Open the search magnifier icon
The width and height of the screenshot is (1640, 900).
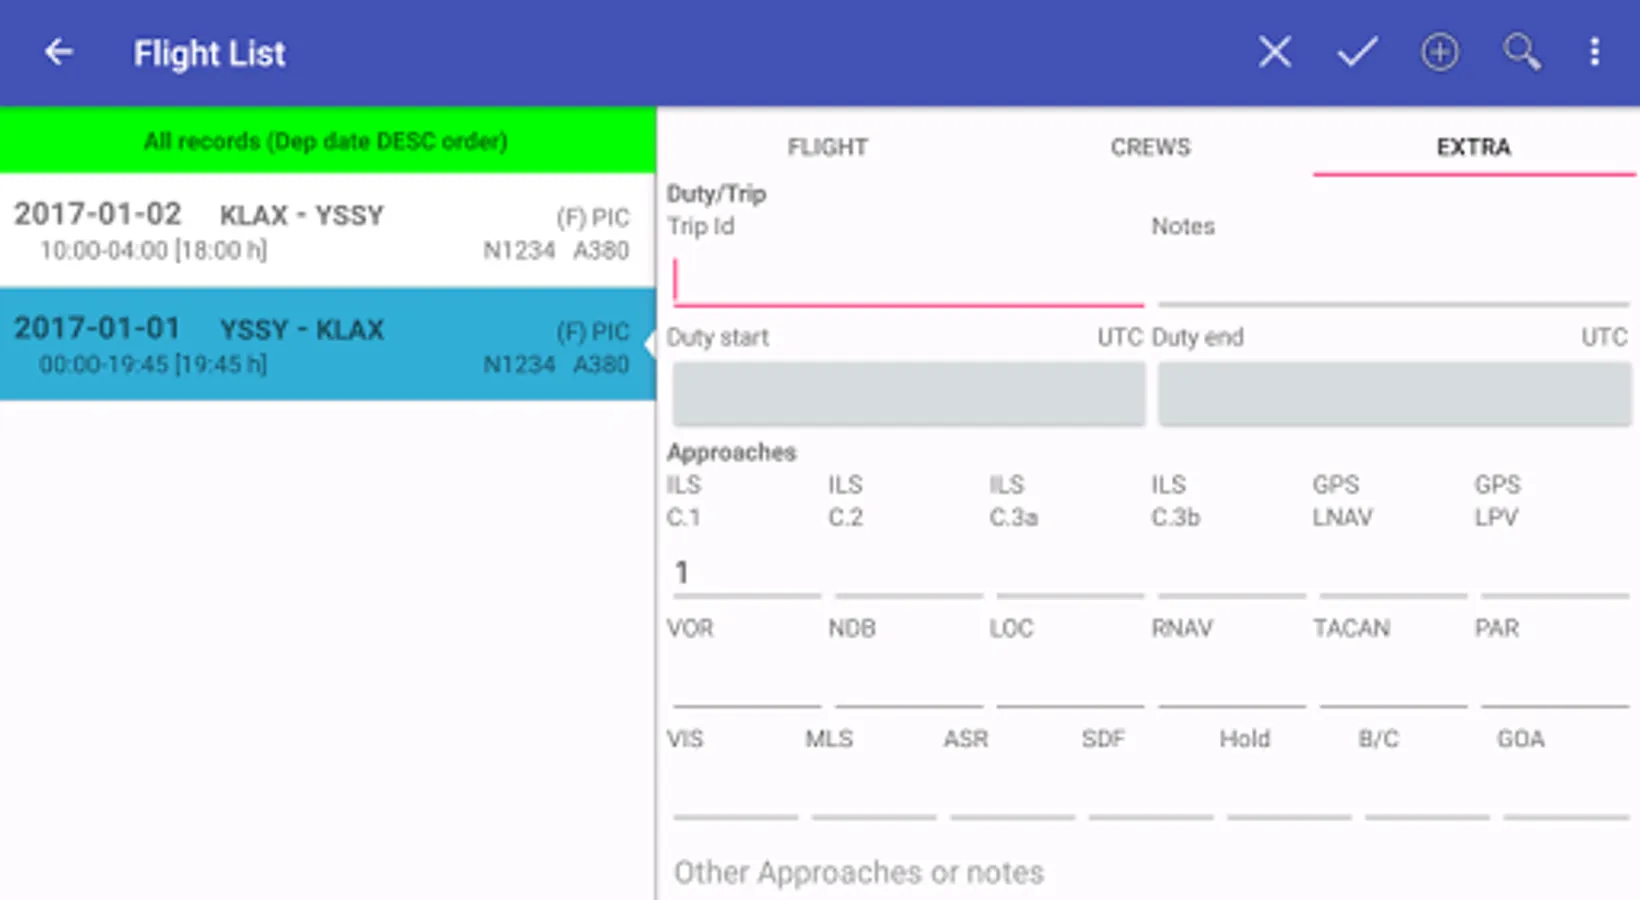point(1521,52)
